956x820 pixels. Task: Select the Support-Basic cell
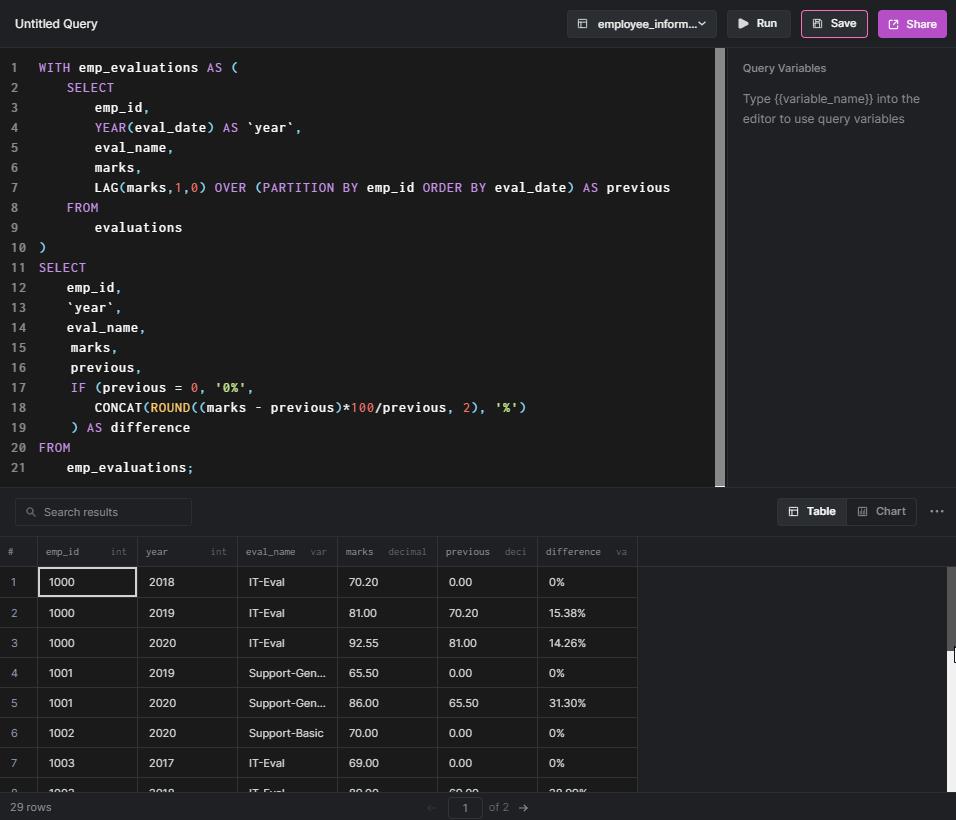point(287,733)
